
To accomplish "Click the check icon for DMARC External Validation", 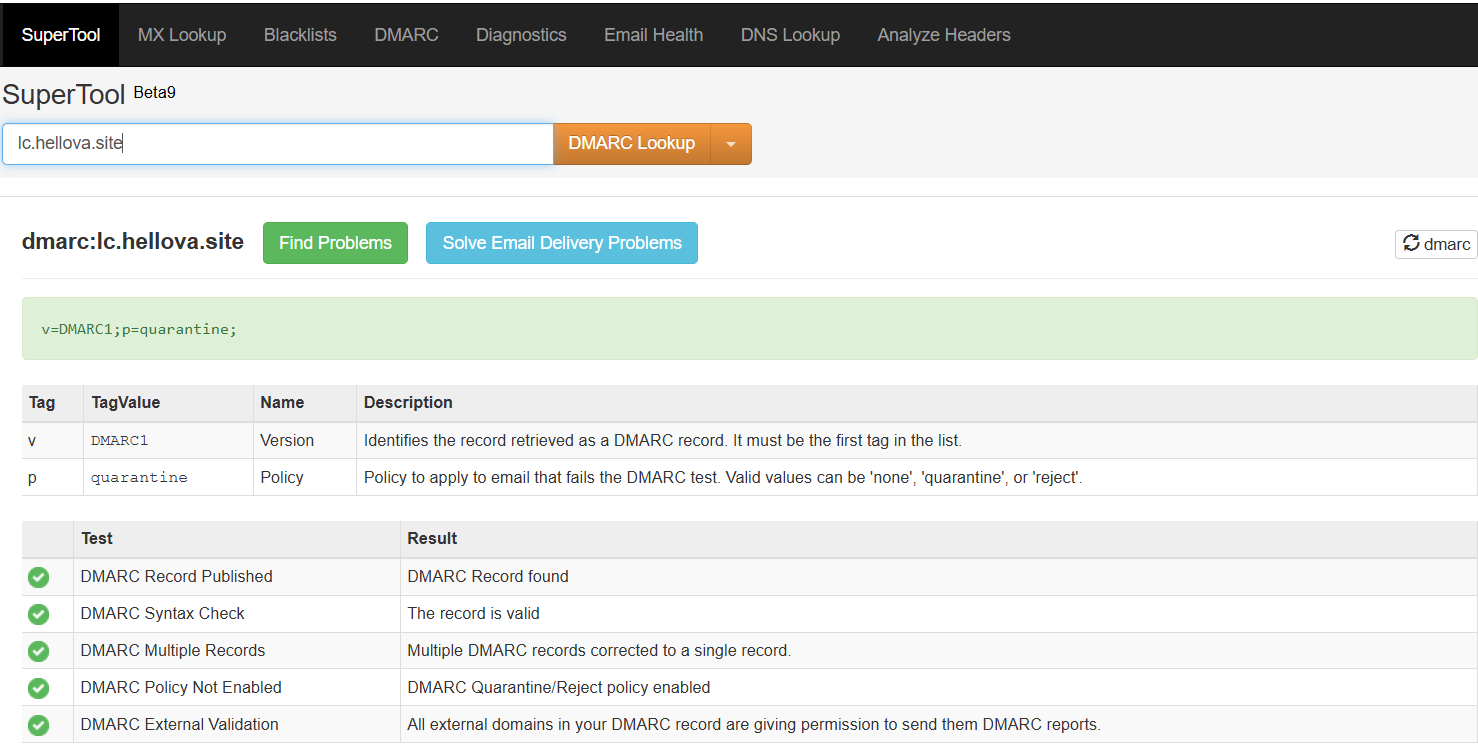I will coord(38,725).
